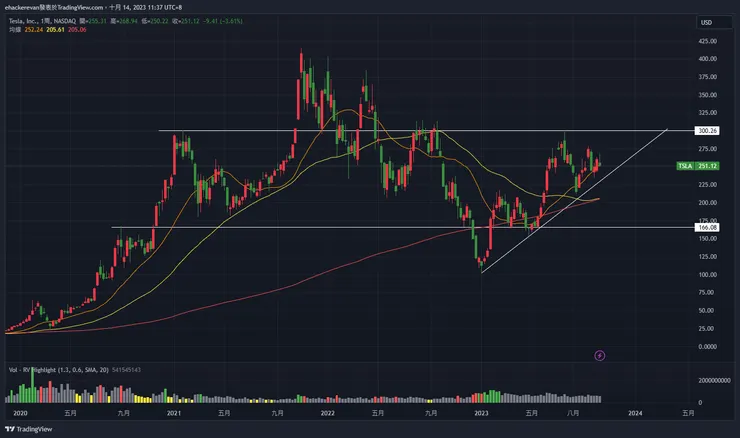Viewport: 740px width, 438px height.
Task: Click the 100.00 price axis label
Action: 707,275
